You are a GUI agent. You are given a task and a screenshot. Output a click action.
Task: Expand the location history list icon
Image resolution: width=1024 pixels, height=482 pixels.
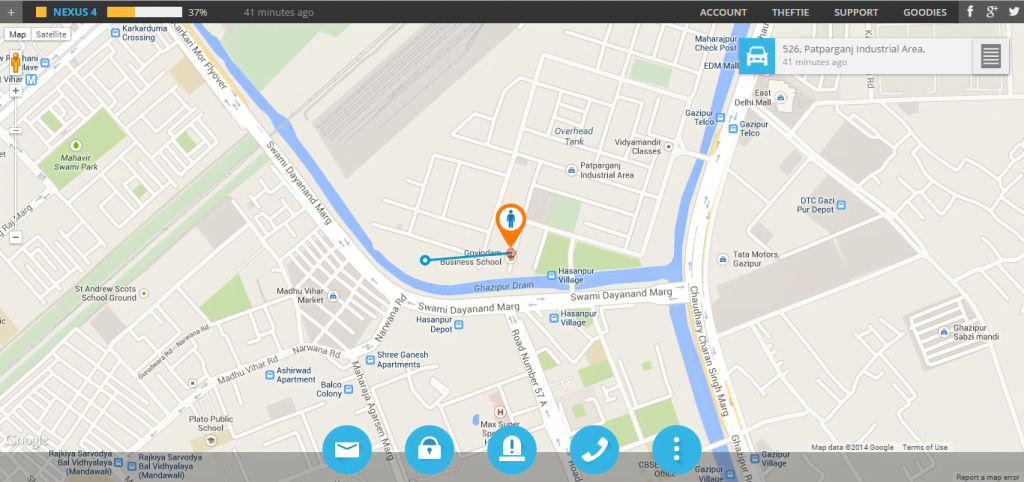pos(991,56)
